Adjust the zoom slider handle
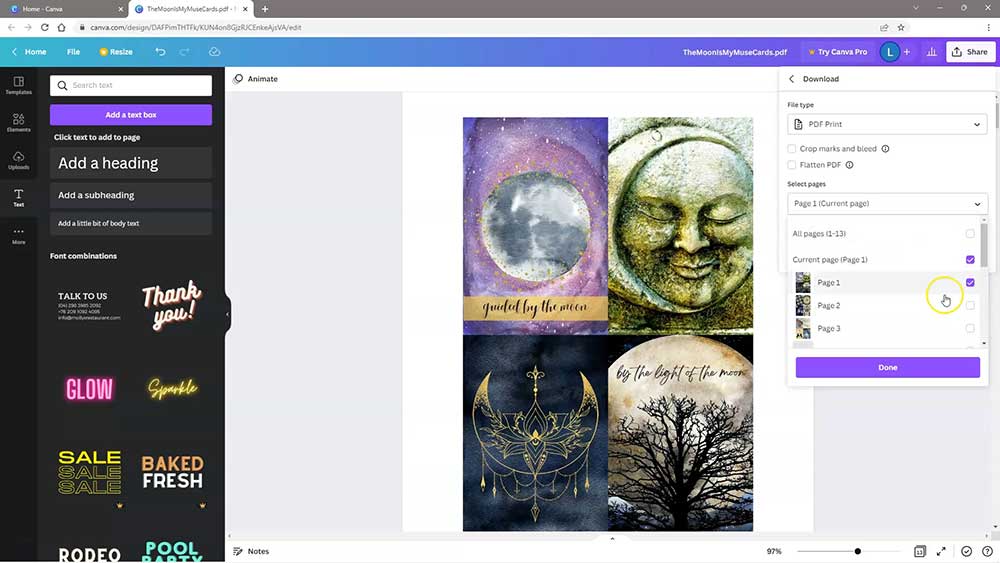This screenshot has height=563, width=1000. coord(857,552)
